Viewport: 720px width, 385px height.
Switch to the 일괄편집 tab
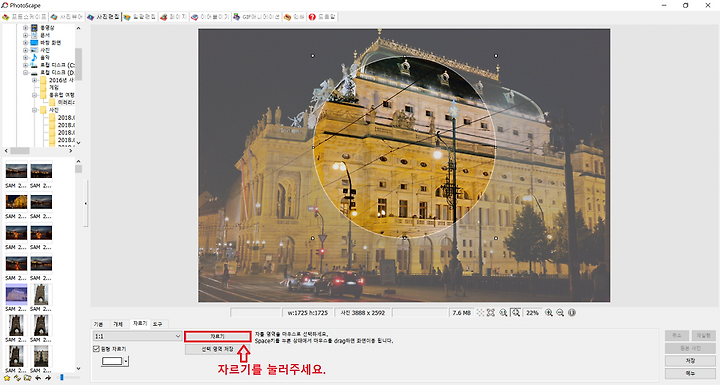(140, 17)
